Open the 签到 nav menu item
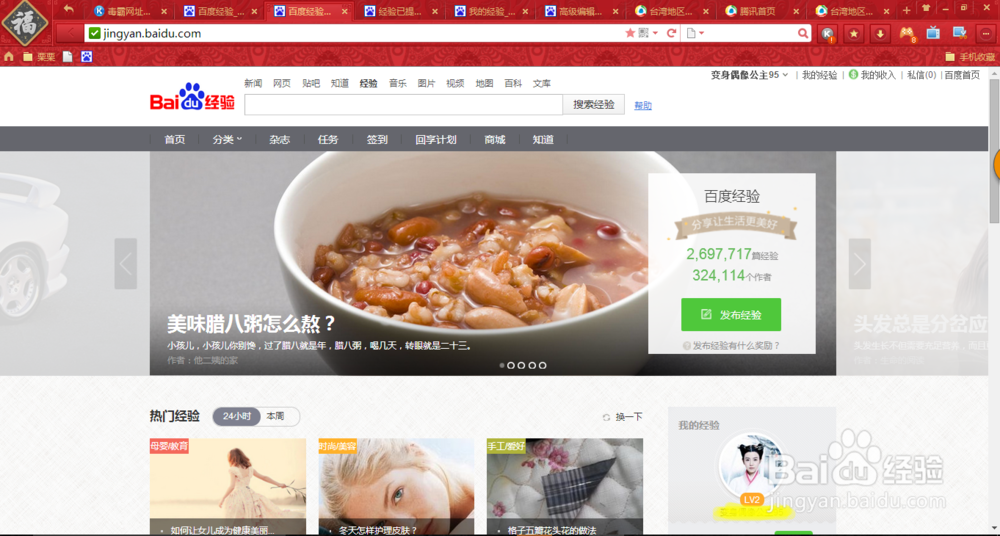 tap(377, 139)
